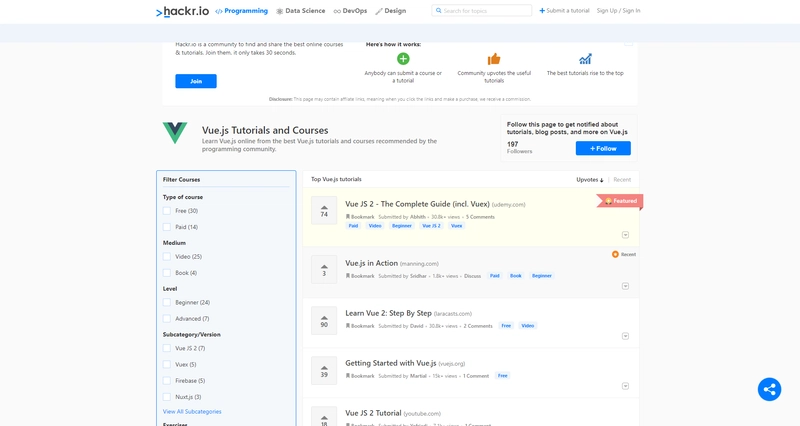Select the Nuxt.js (3) subcategory

167,397
